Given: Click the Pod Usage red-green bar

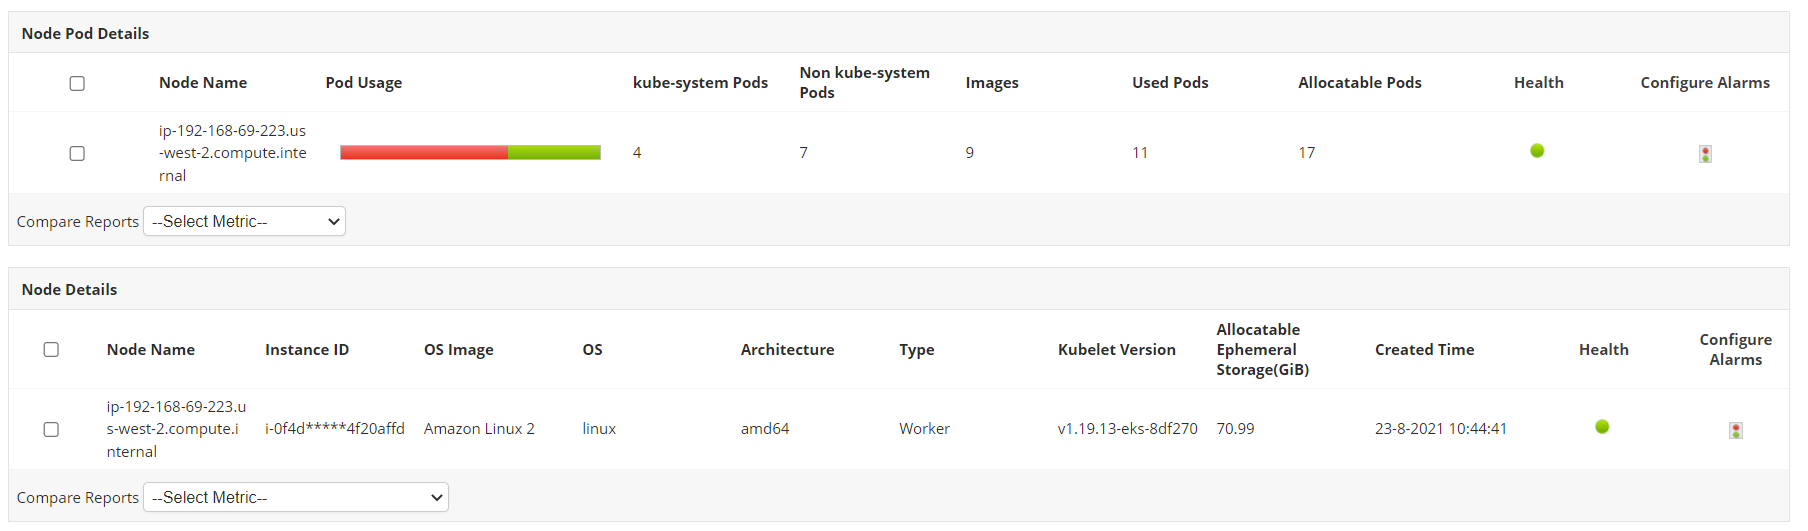Looking at the screenshot, I should click(x=470, y=152).
